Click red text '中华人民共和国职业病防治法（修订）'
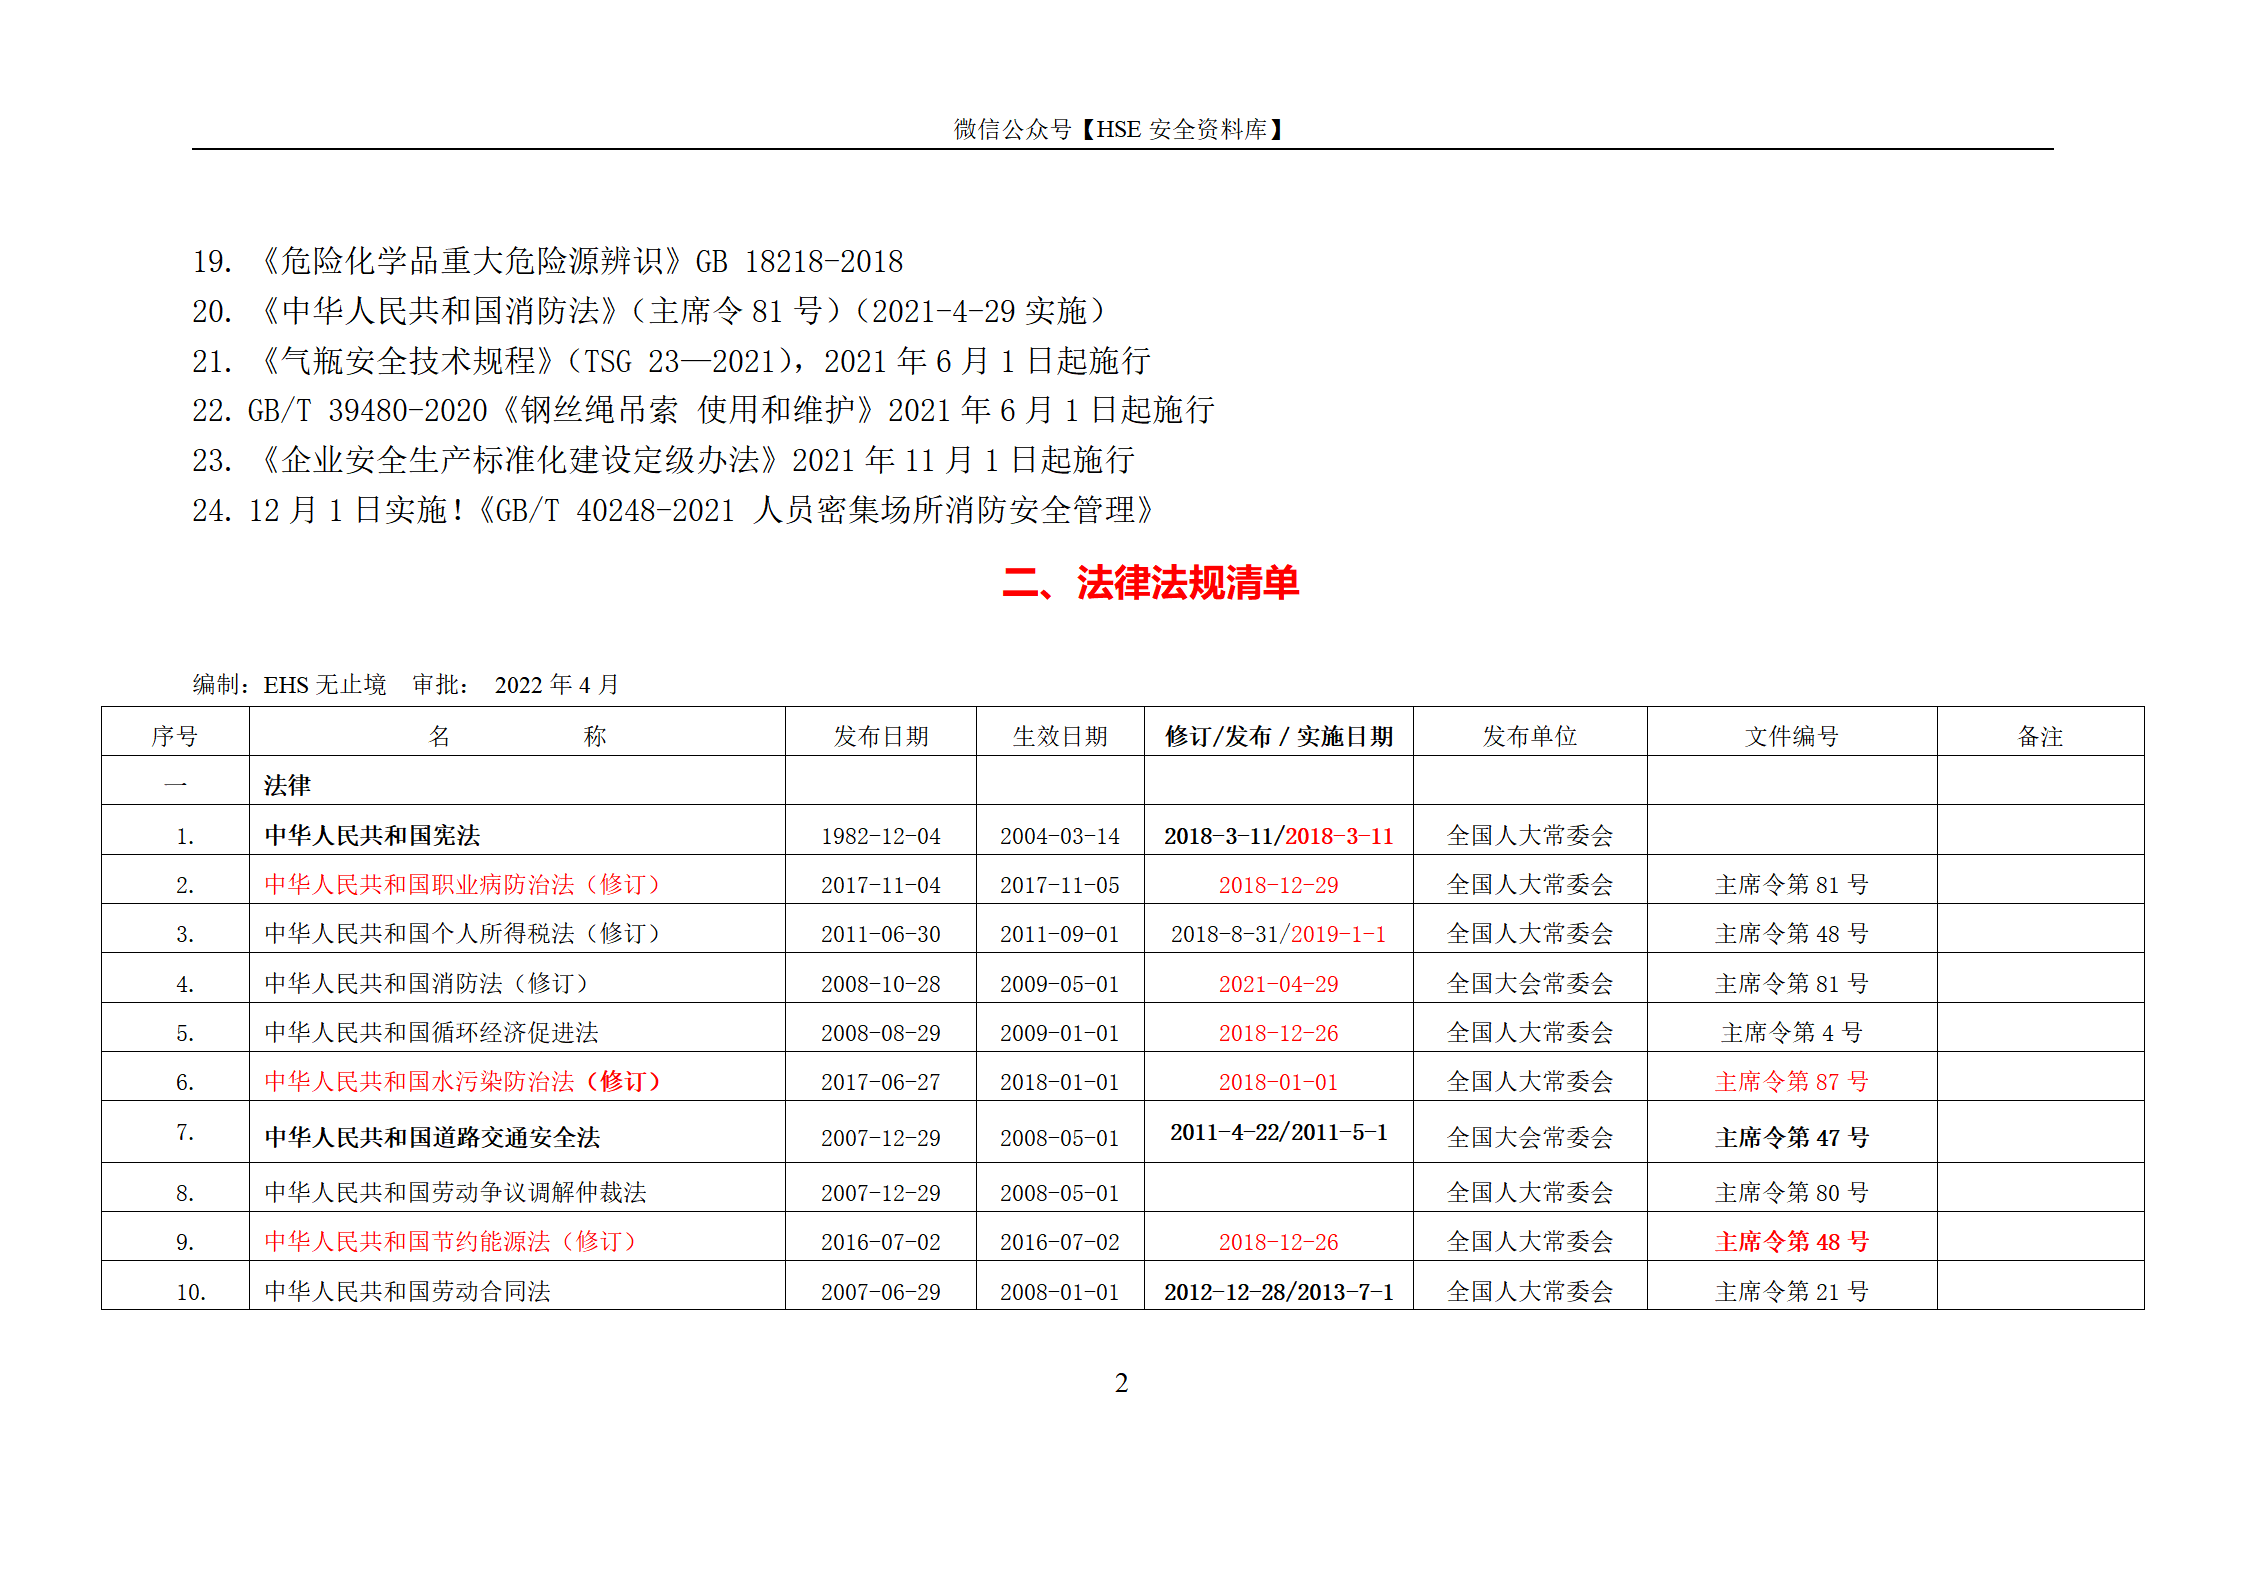This screenshot has width=2245, height=1587. click(x=462, y=885)
